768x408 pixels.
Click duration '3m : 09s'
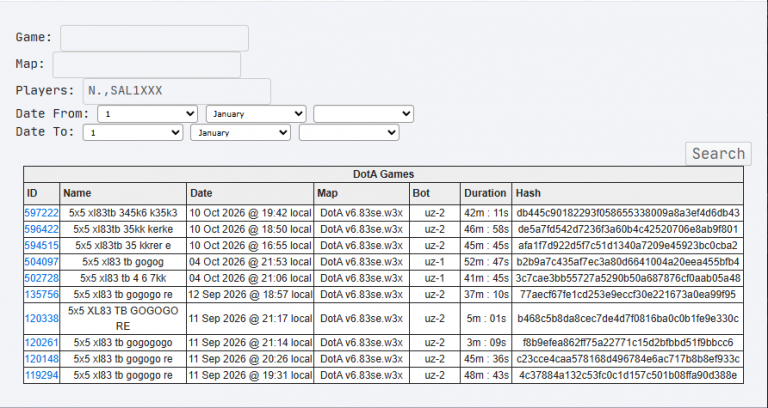(x=486, y=342)
